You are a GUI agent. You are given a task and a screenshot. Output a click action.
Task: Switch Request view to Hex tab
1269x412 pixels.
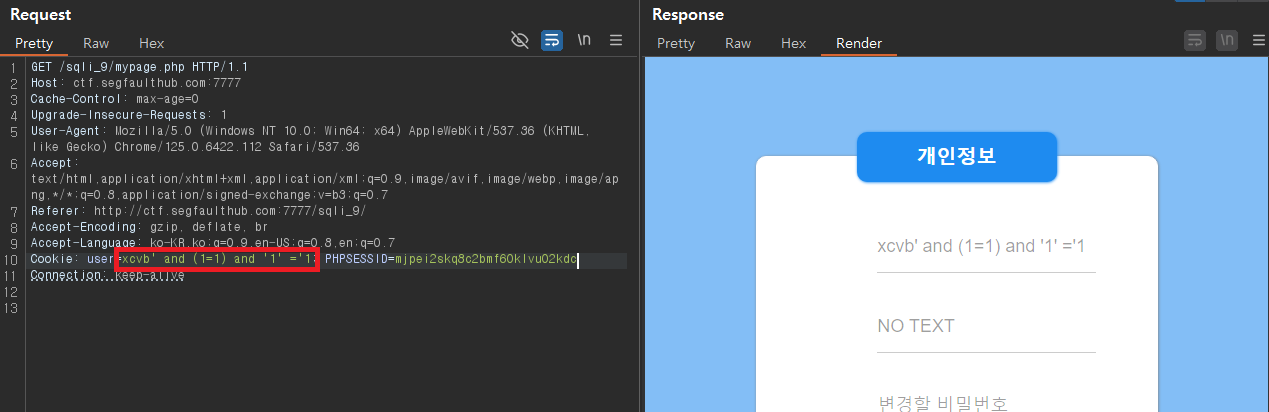pyautogui.click(x=151, y=43)
